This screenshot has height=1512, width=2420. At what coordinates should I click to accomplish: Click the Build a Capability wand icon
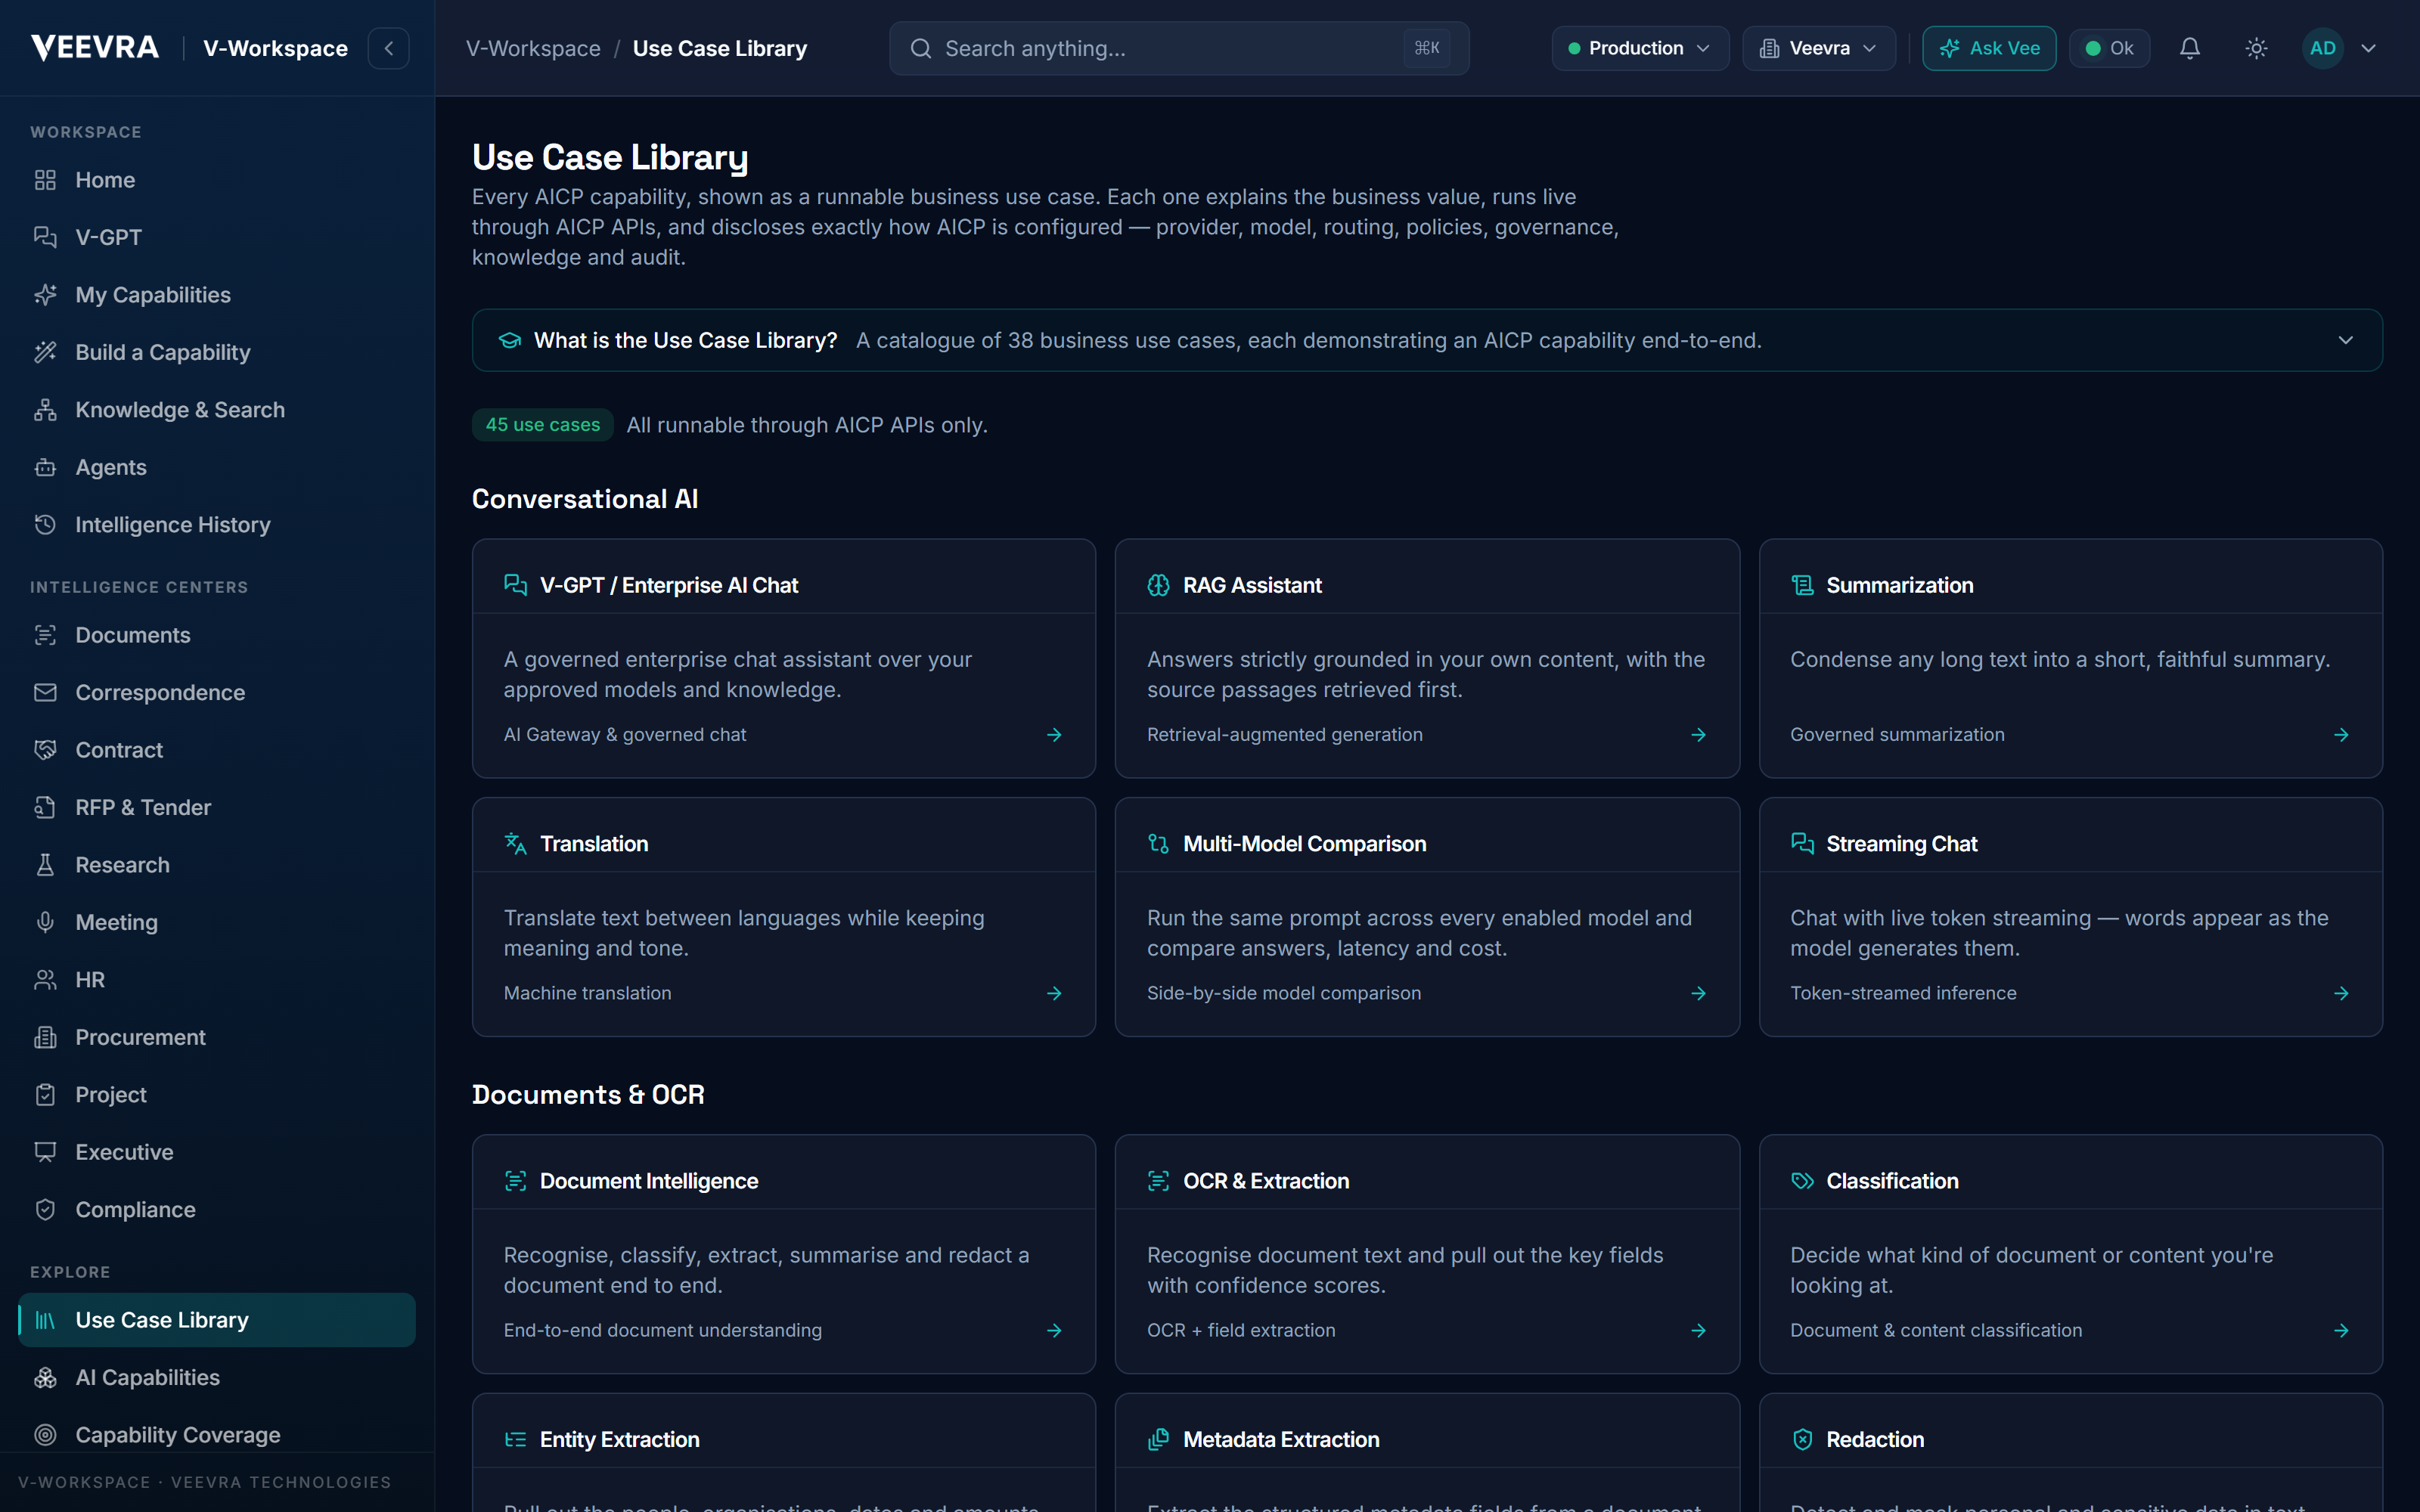(x=45, y=352)
